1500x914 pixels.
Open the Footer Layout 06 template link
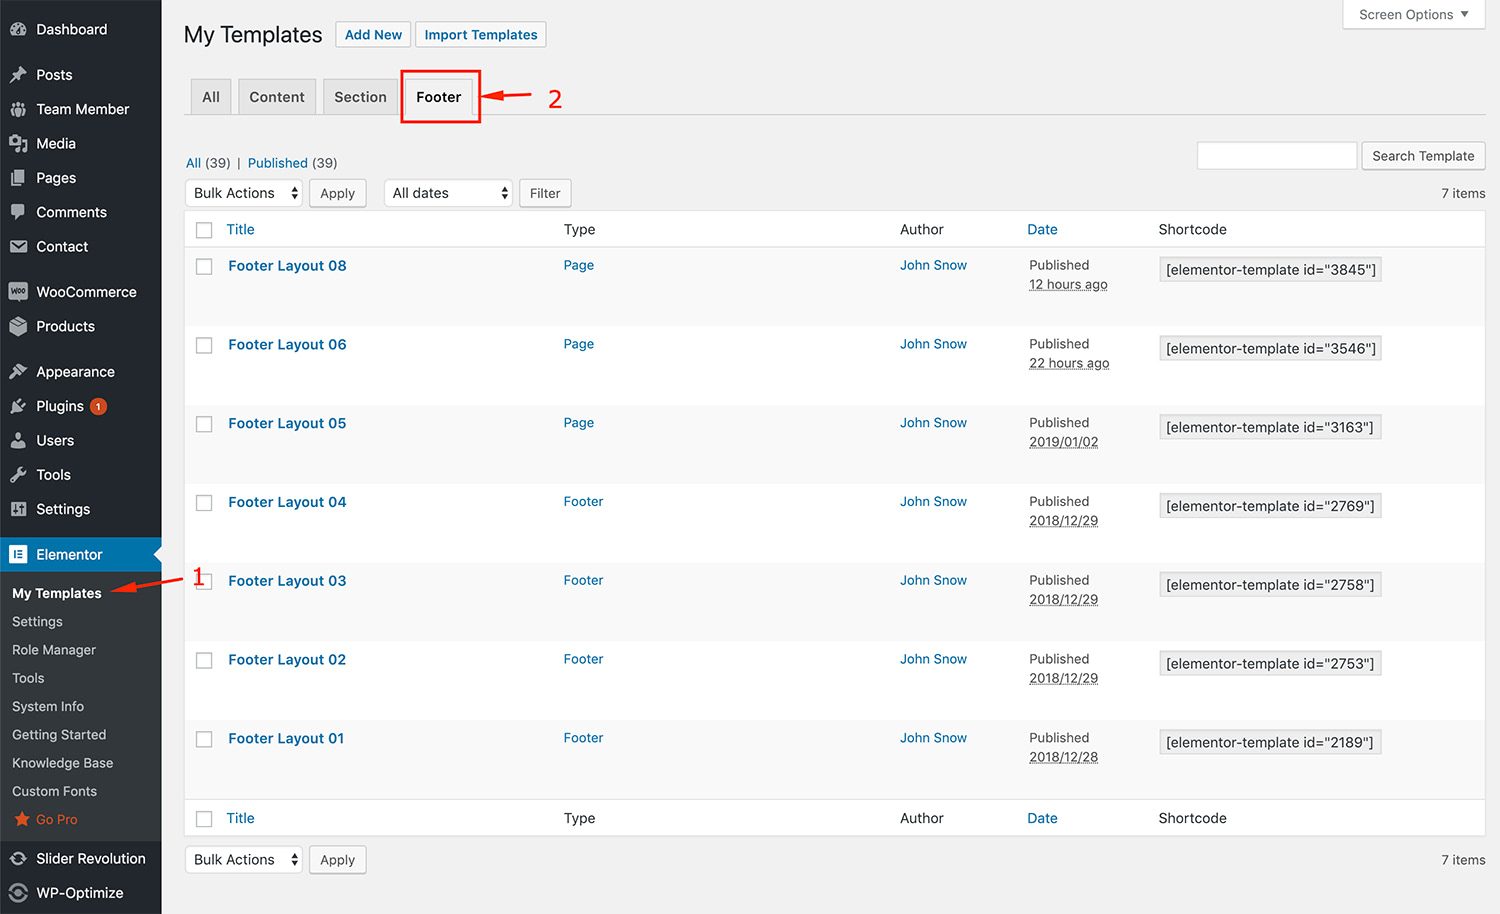point(287,345)
